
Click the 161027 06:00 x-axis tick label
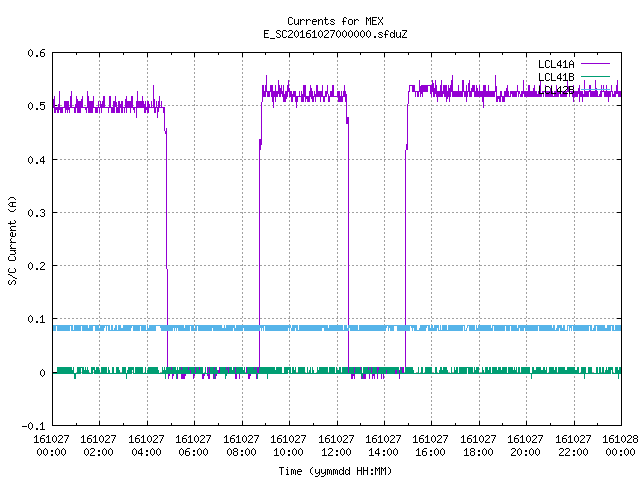(193, 446)
